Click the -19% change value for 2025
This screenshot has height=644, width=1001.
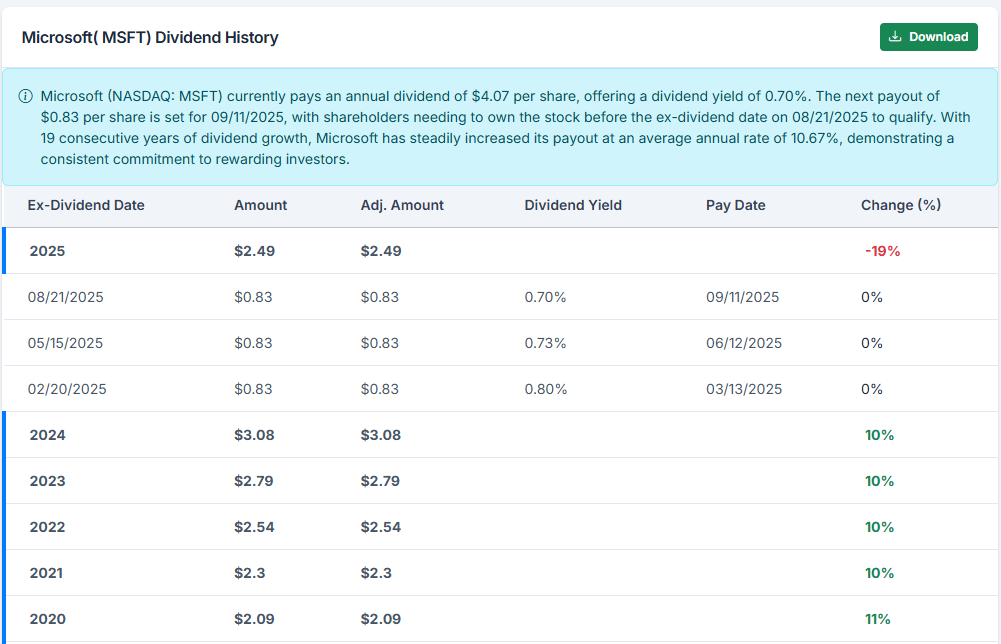pyautogui.click(x=882, y=251)
